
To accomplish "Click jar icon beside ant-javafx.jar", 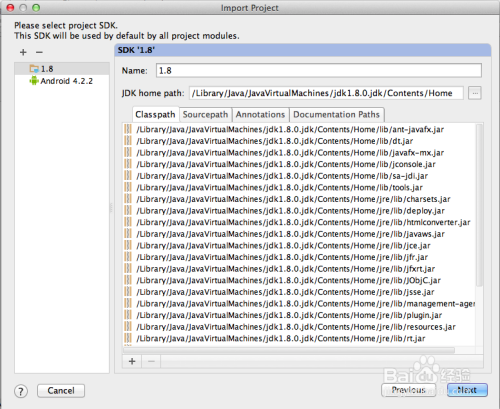I will (128, 129).
